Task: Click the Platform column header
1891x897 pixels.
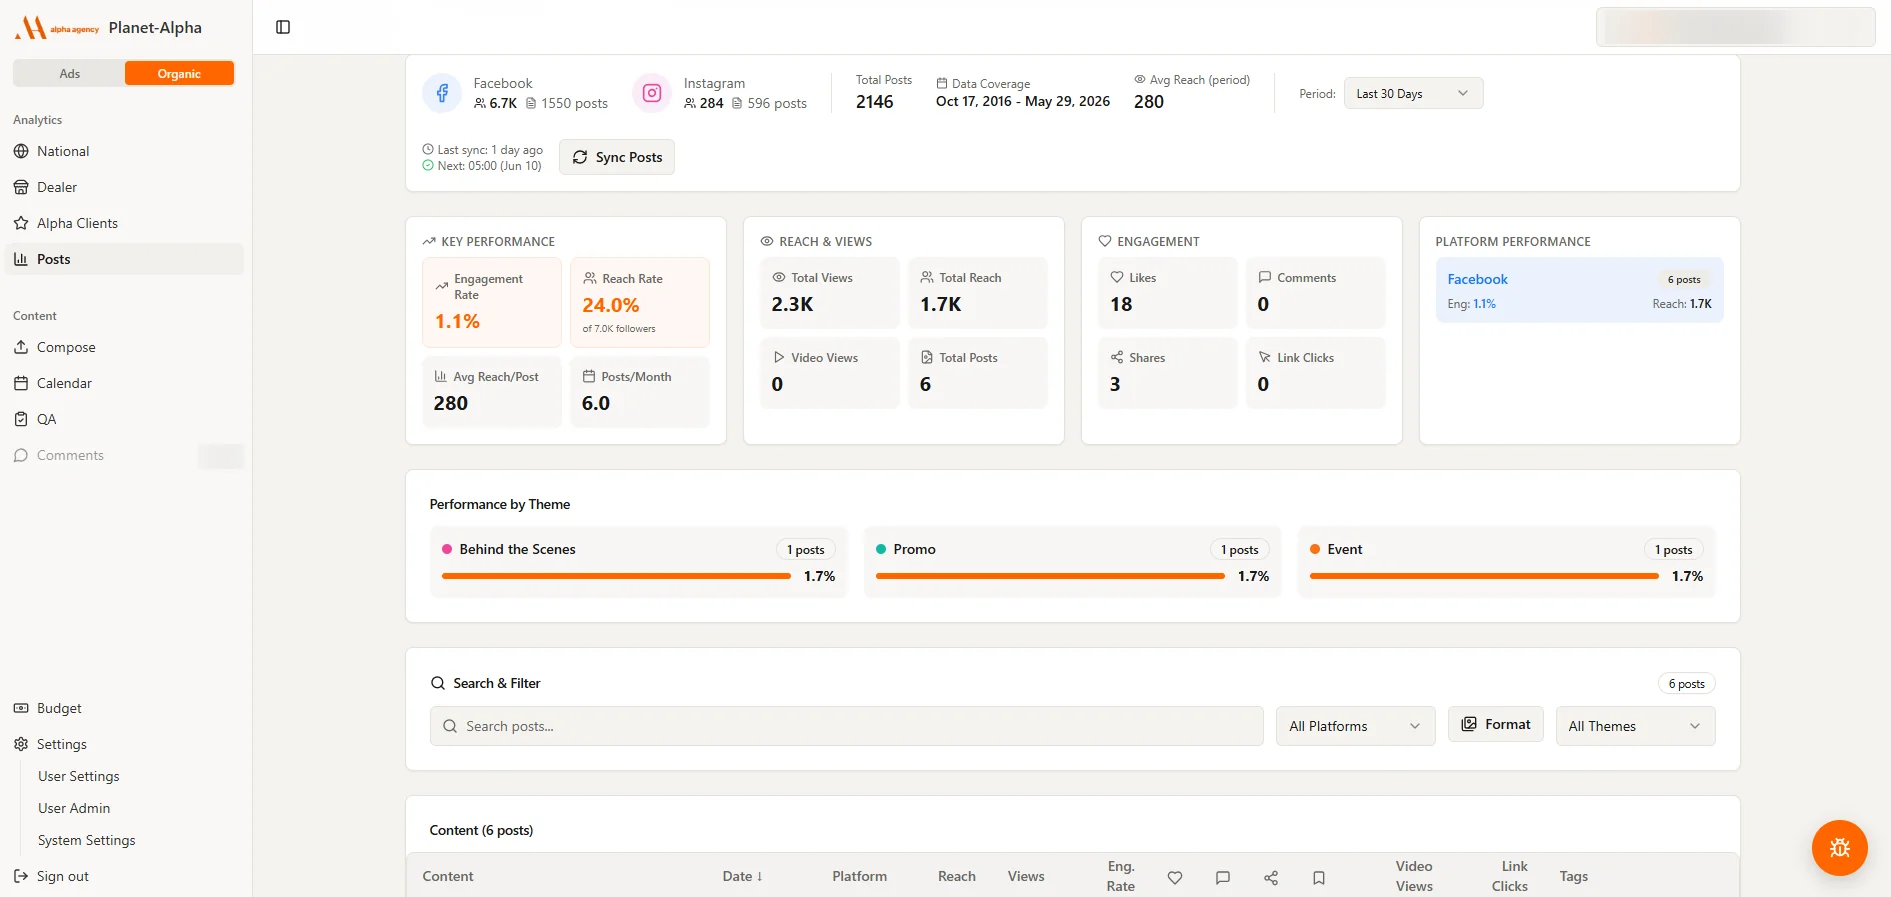Action: coord(859,876)
